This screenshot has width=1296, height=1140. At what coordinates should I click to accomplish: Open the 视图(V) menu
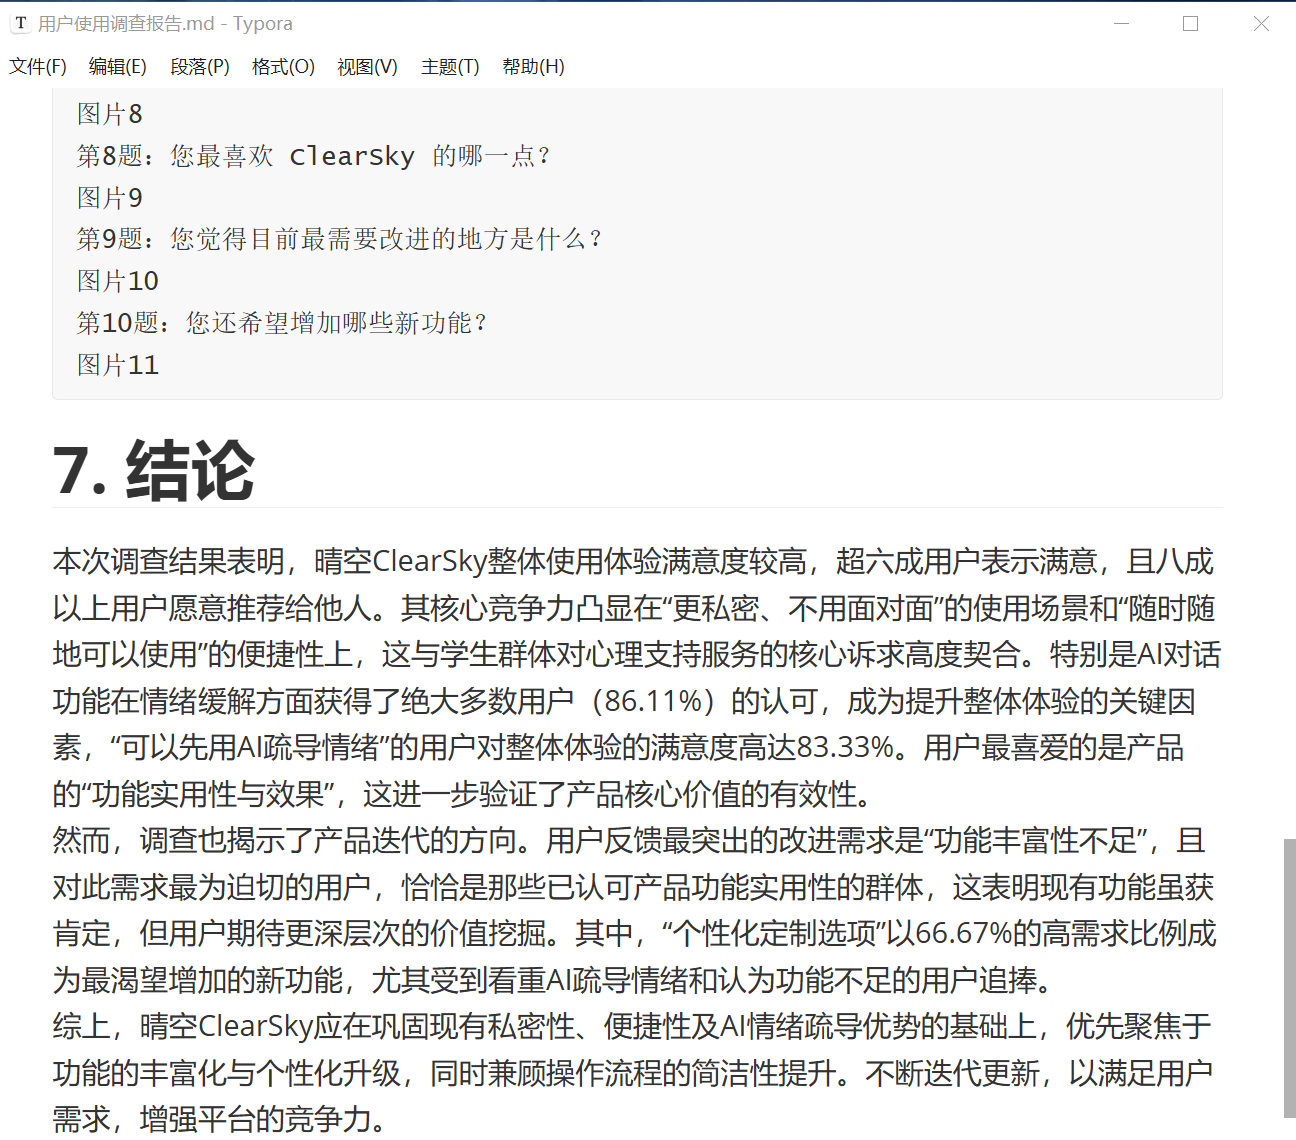(367, 67)
